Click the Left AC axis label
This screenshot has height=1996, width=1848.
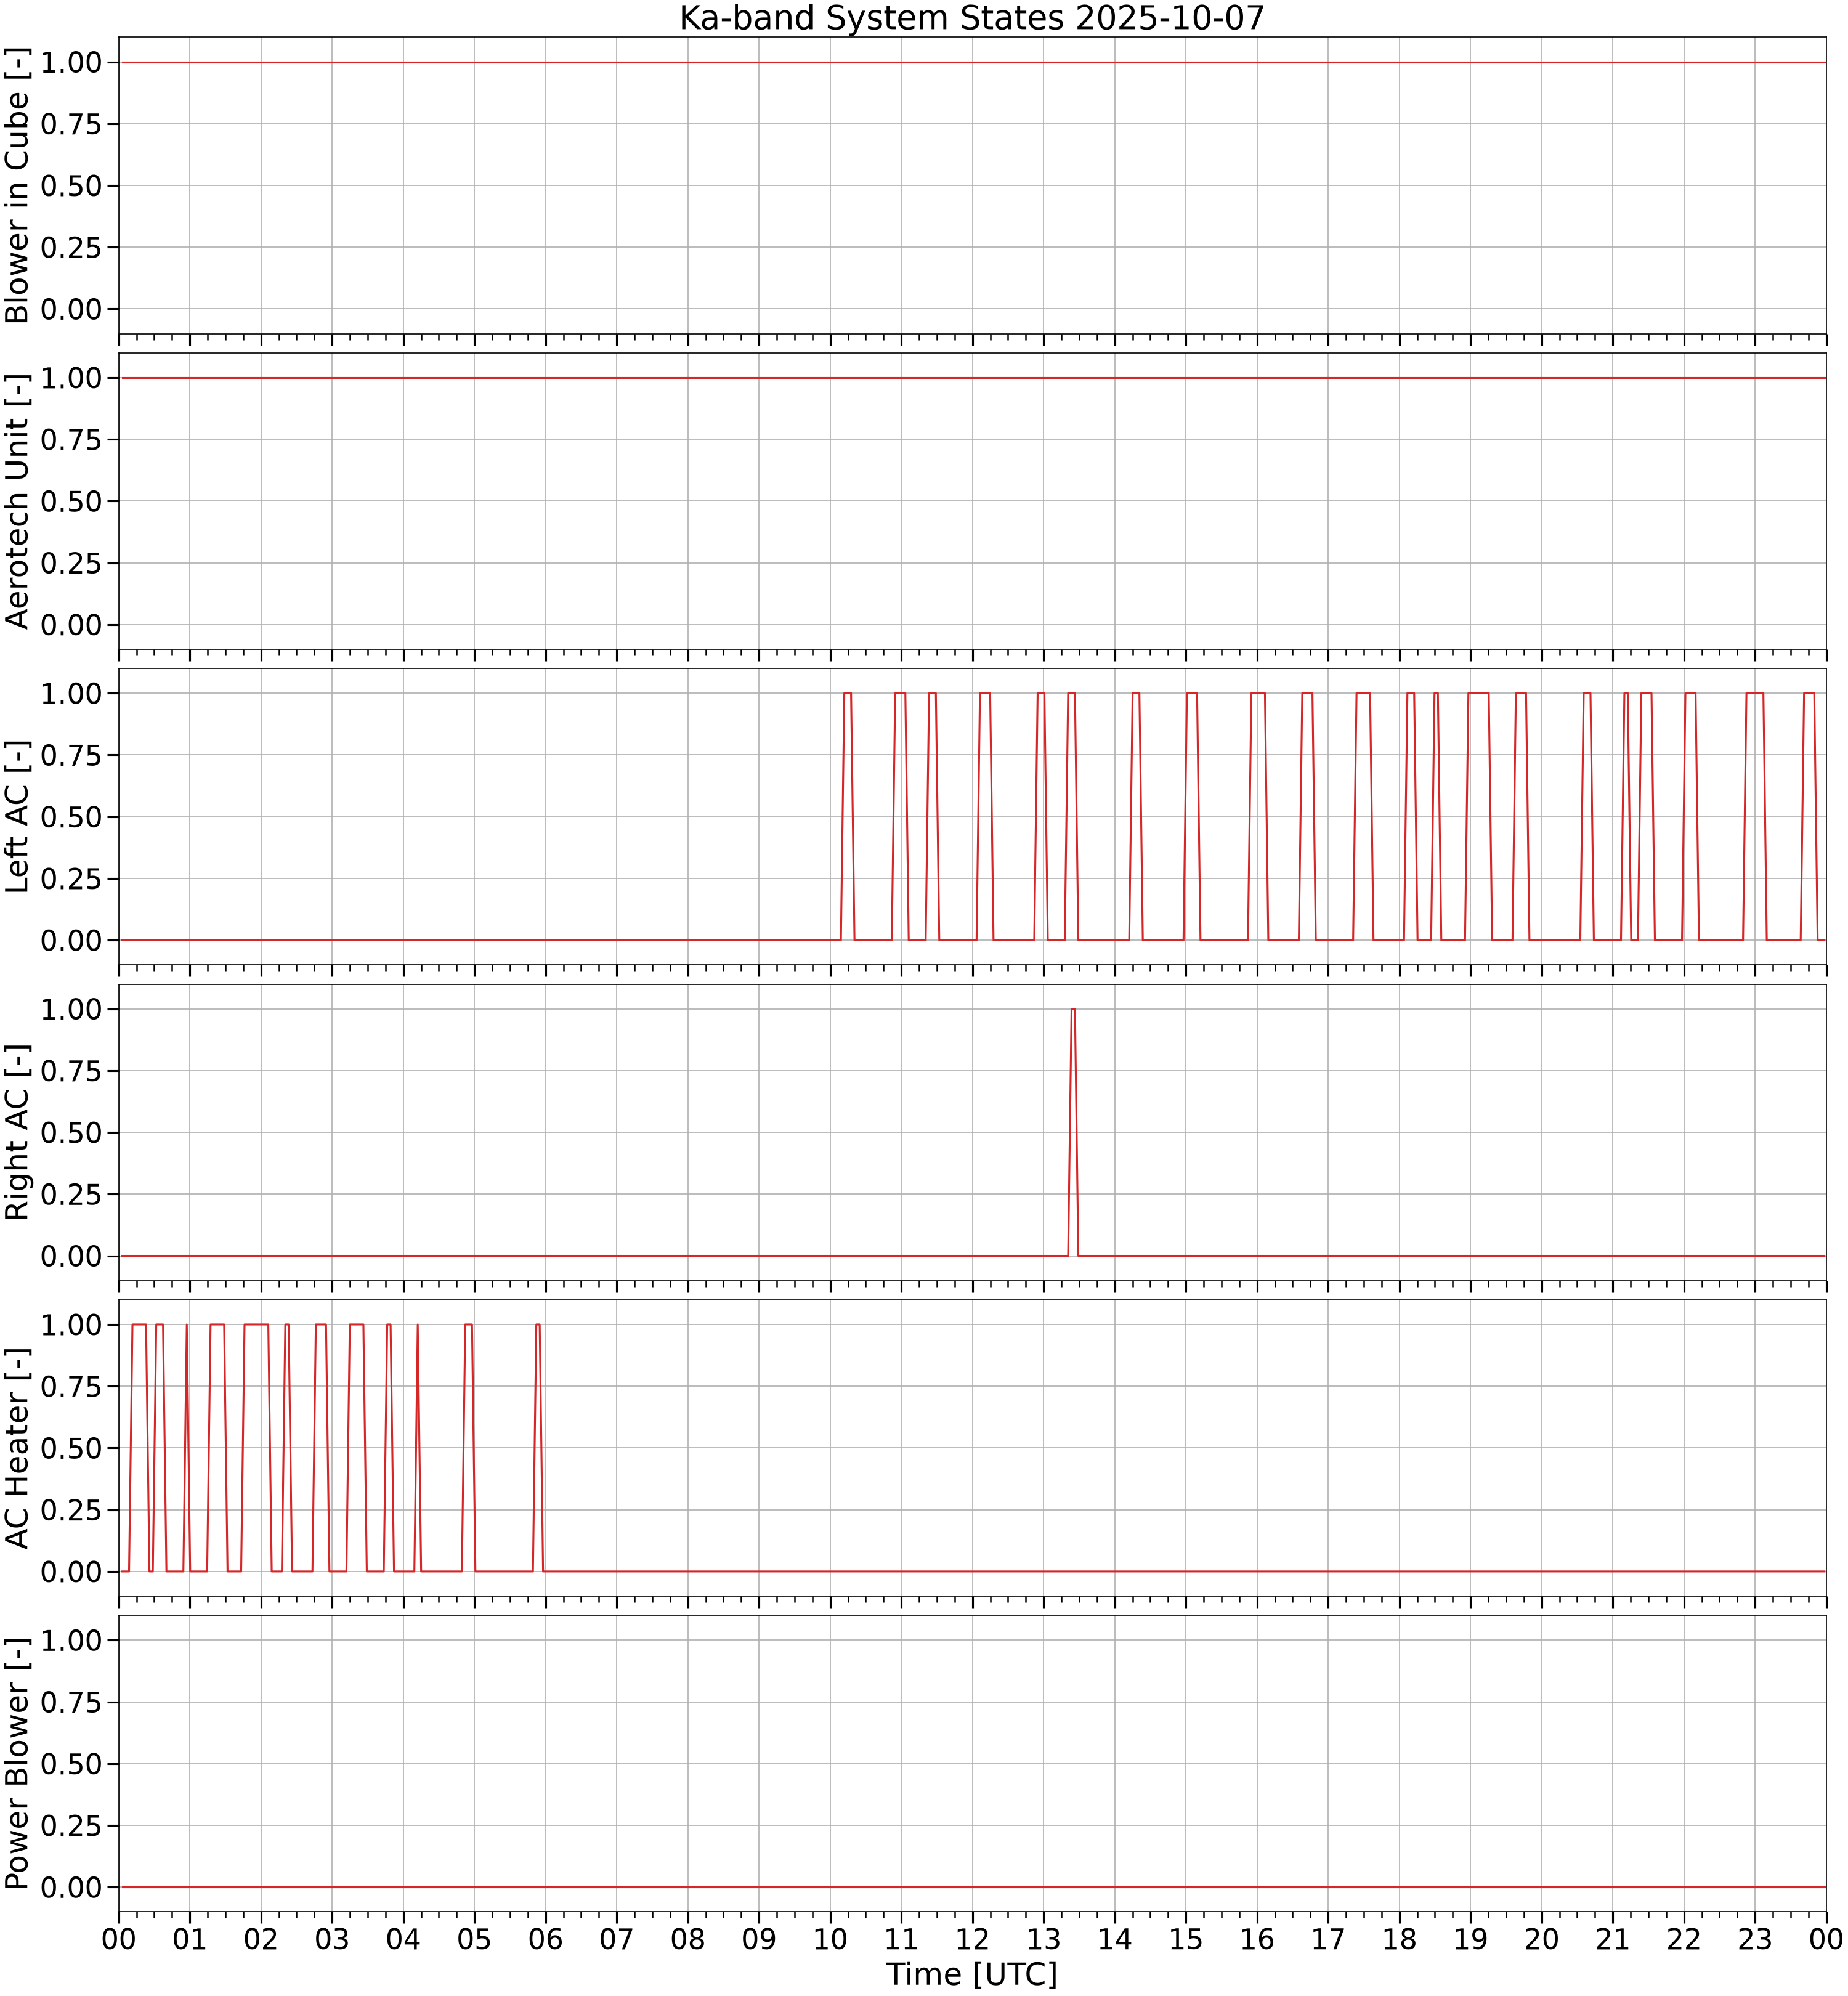coord(17,817)
